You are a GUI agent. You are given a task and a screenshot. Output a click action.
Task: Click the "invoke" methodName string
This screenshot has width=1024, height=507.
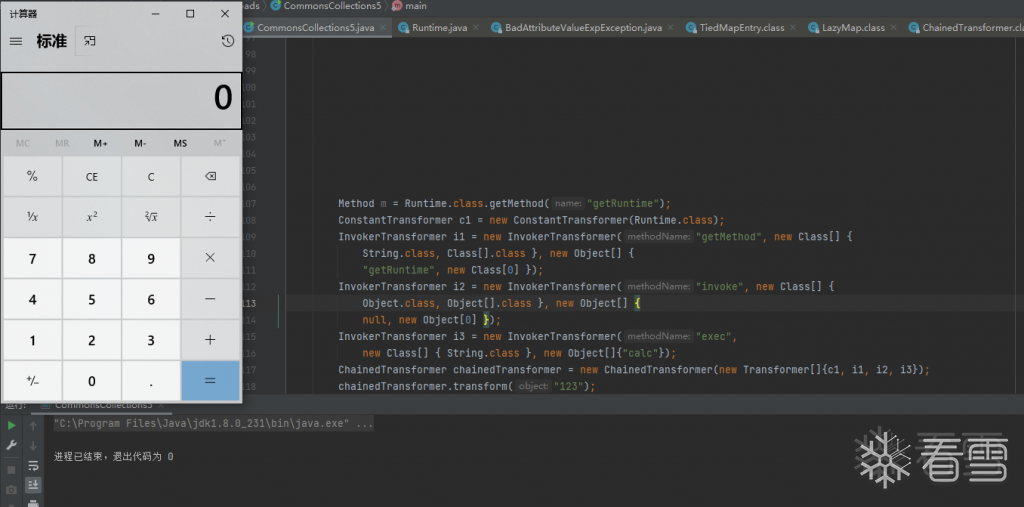click(x=722, y=287)
